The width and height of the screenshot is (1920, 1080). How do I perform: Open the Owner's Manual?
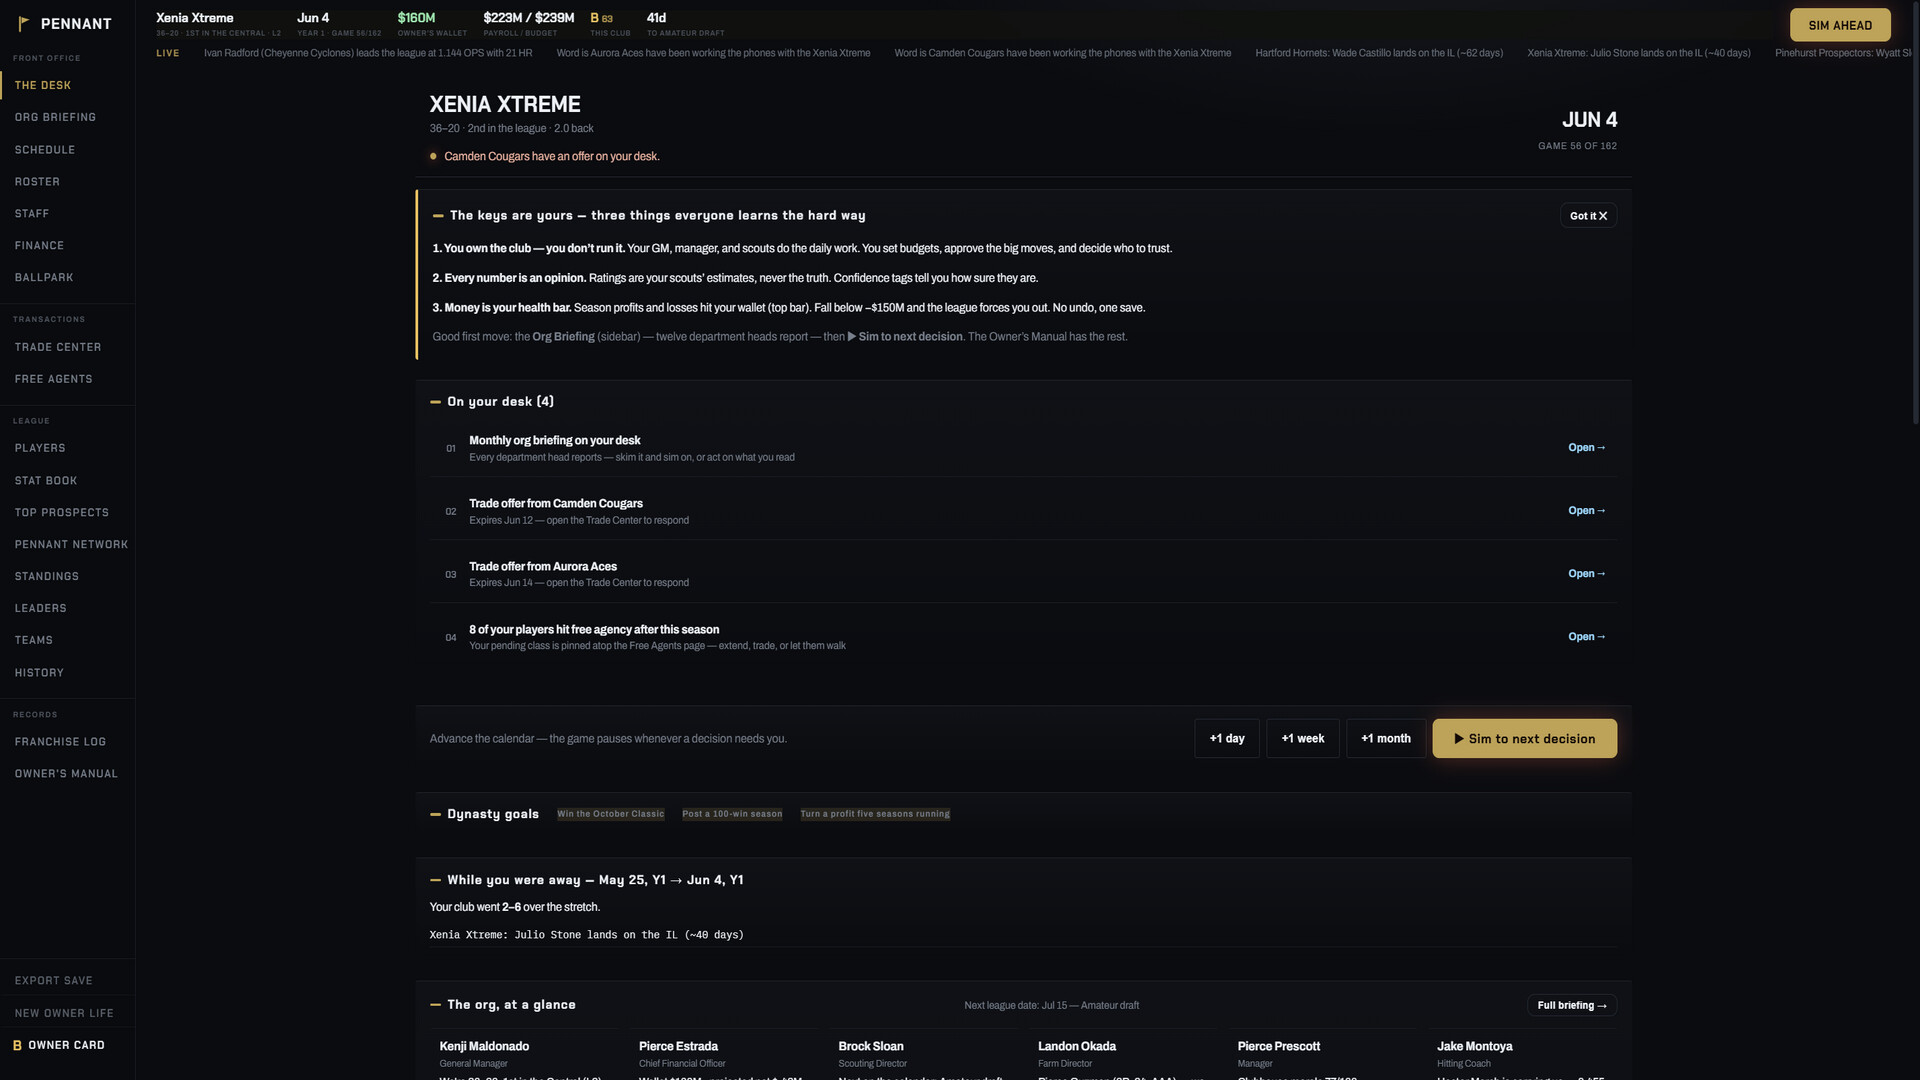pyautogui.click(x=68, y=774)
